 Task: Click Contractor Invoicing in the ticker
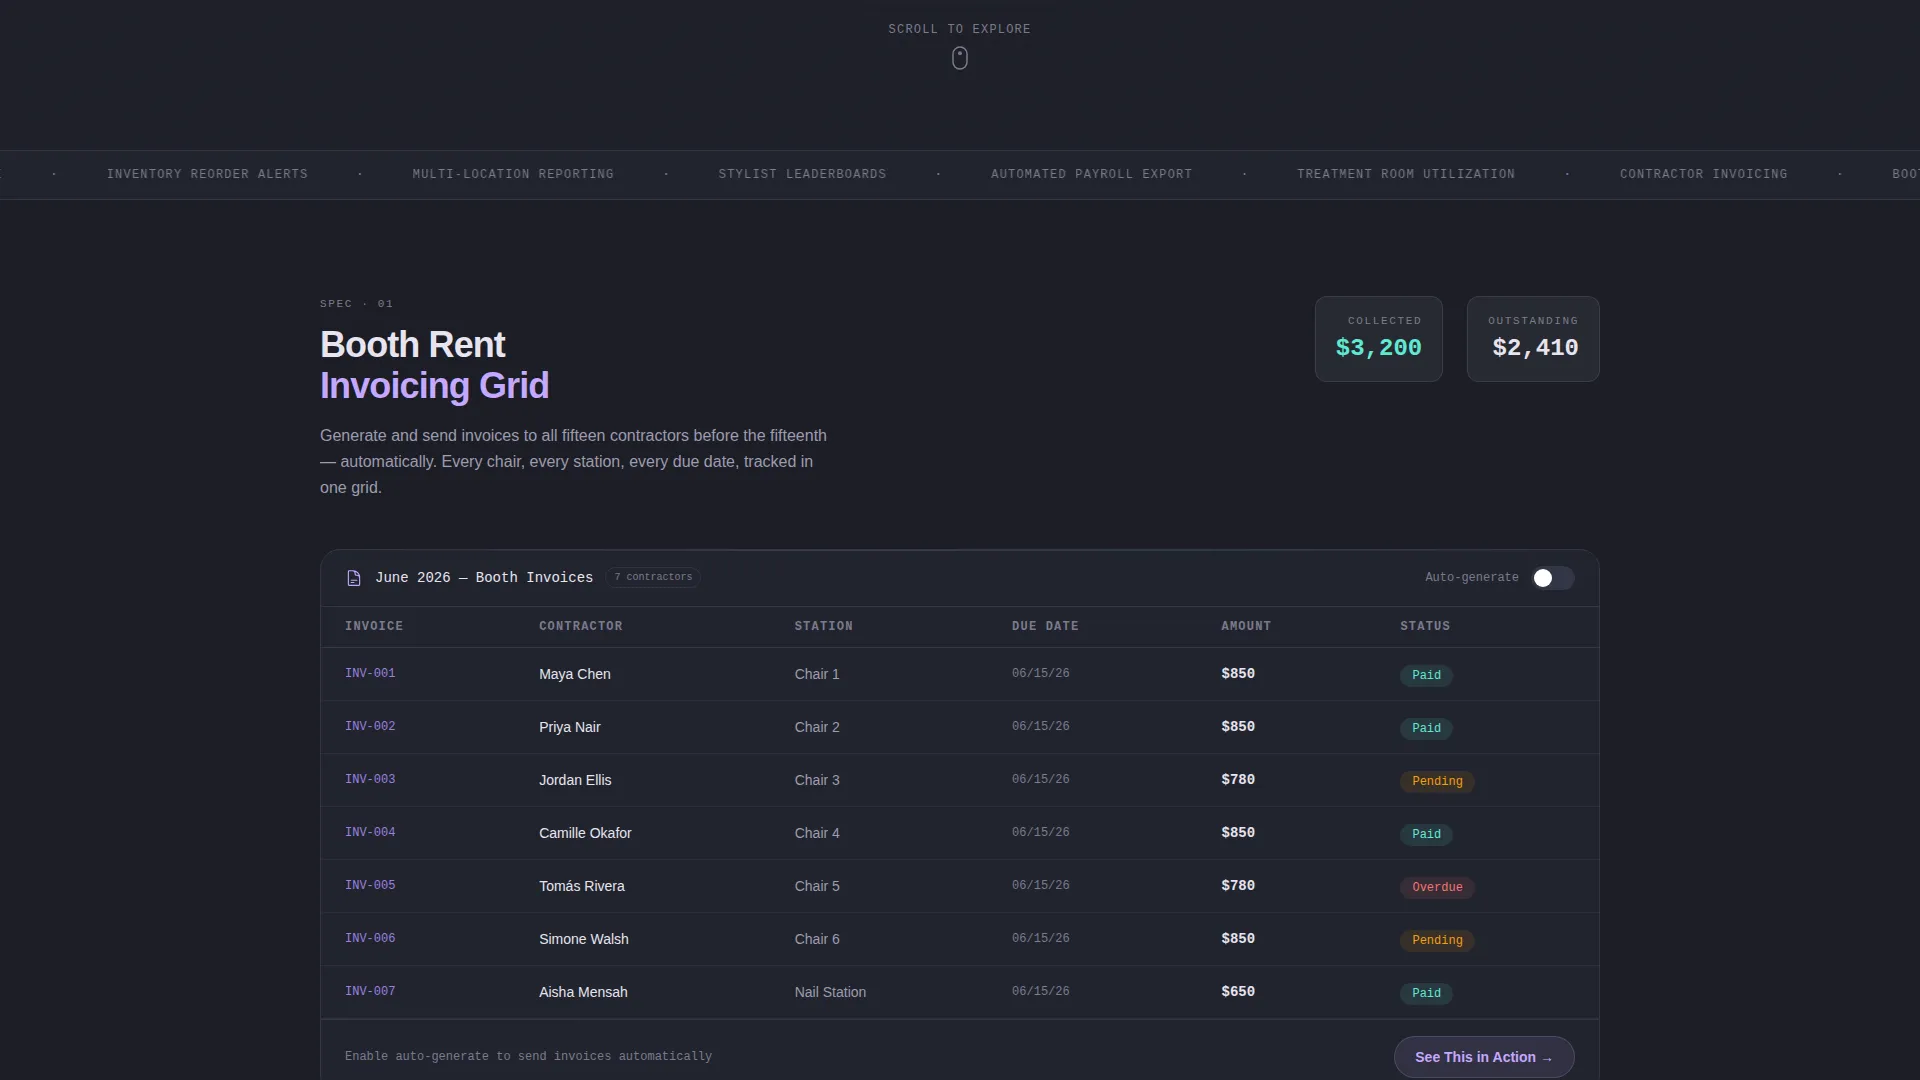1703,174
